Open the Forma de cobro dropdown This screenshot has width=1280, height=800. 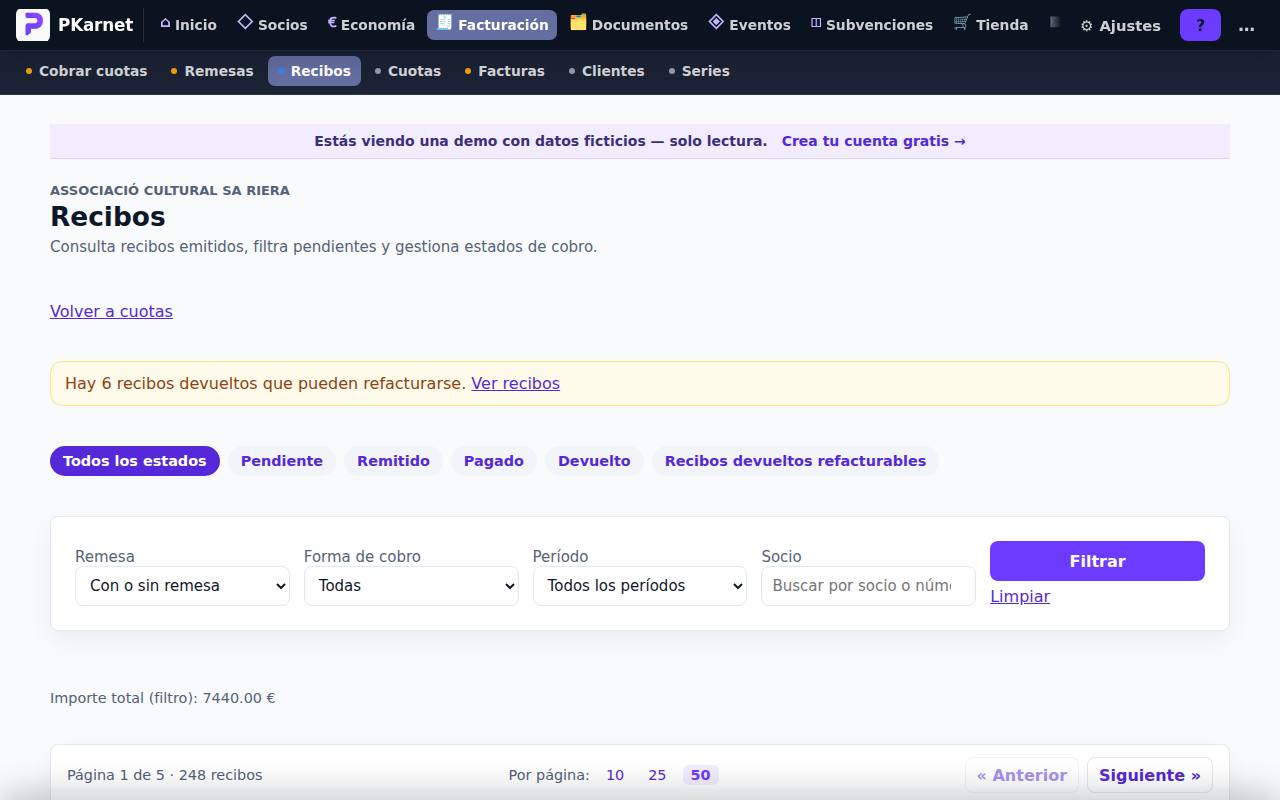click(x=411, y=586)
